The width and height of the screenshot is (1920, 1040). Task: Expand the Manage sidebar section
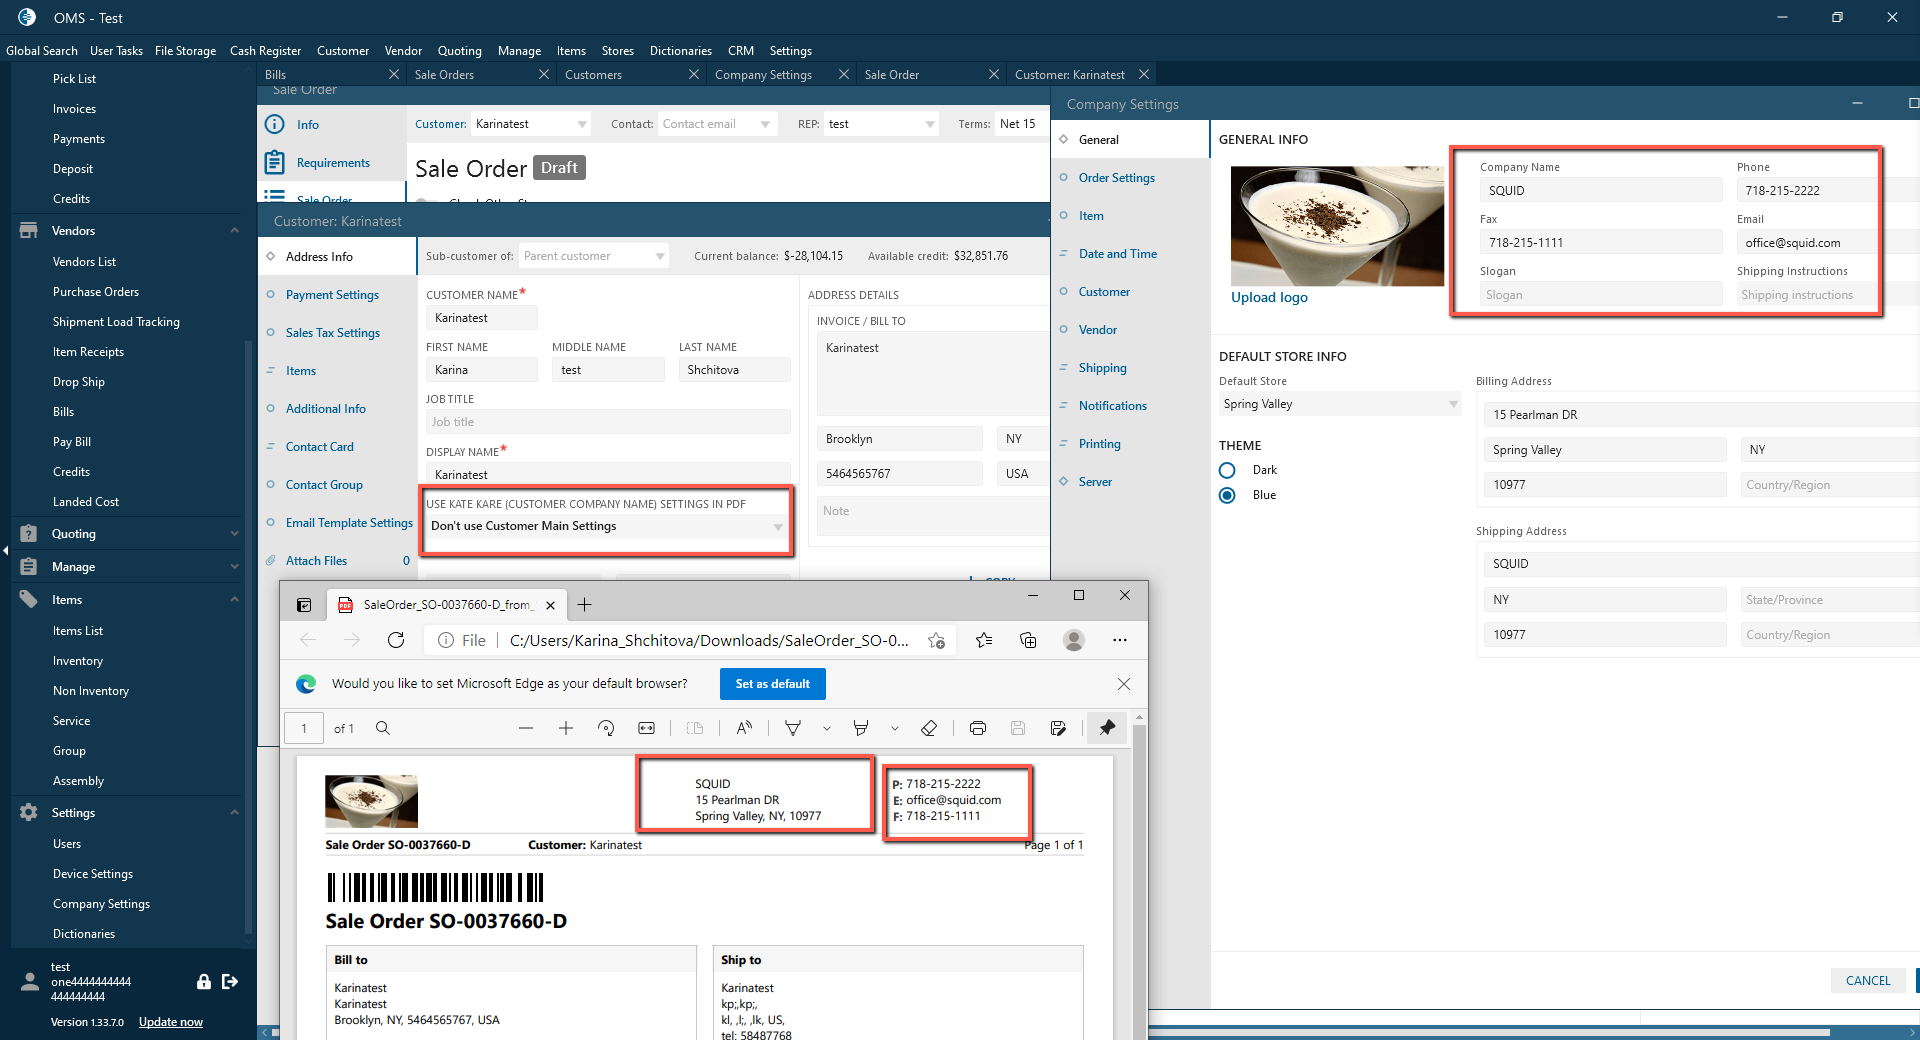[234, 567]
